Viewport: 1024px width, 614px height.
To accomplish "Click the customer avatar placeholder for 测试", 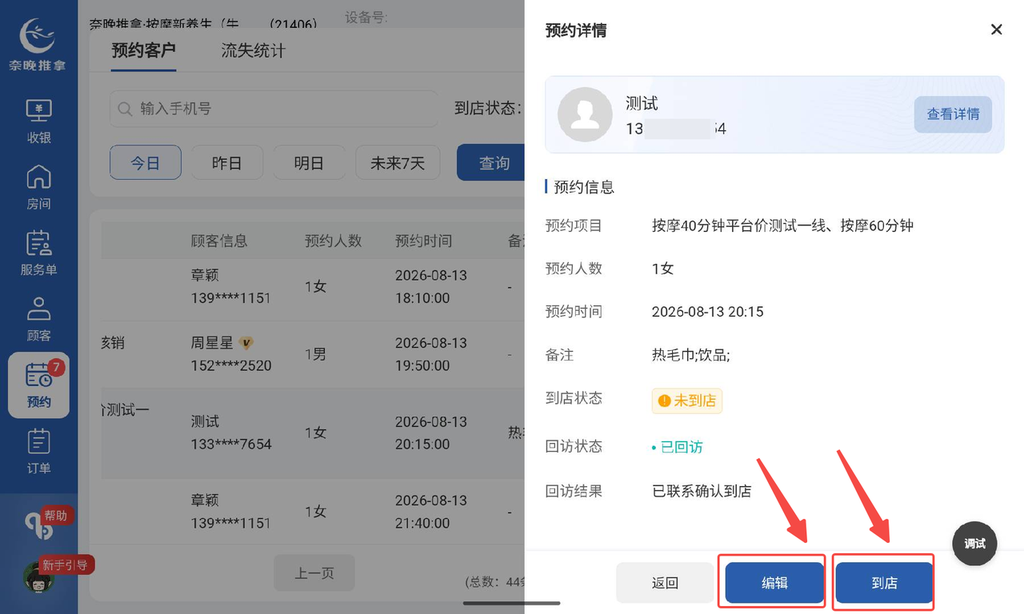I will click(x=584, y=114).
